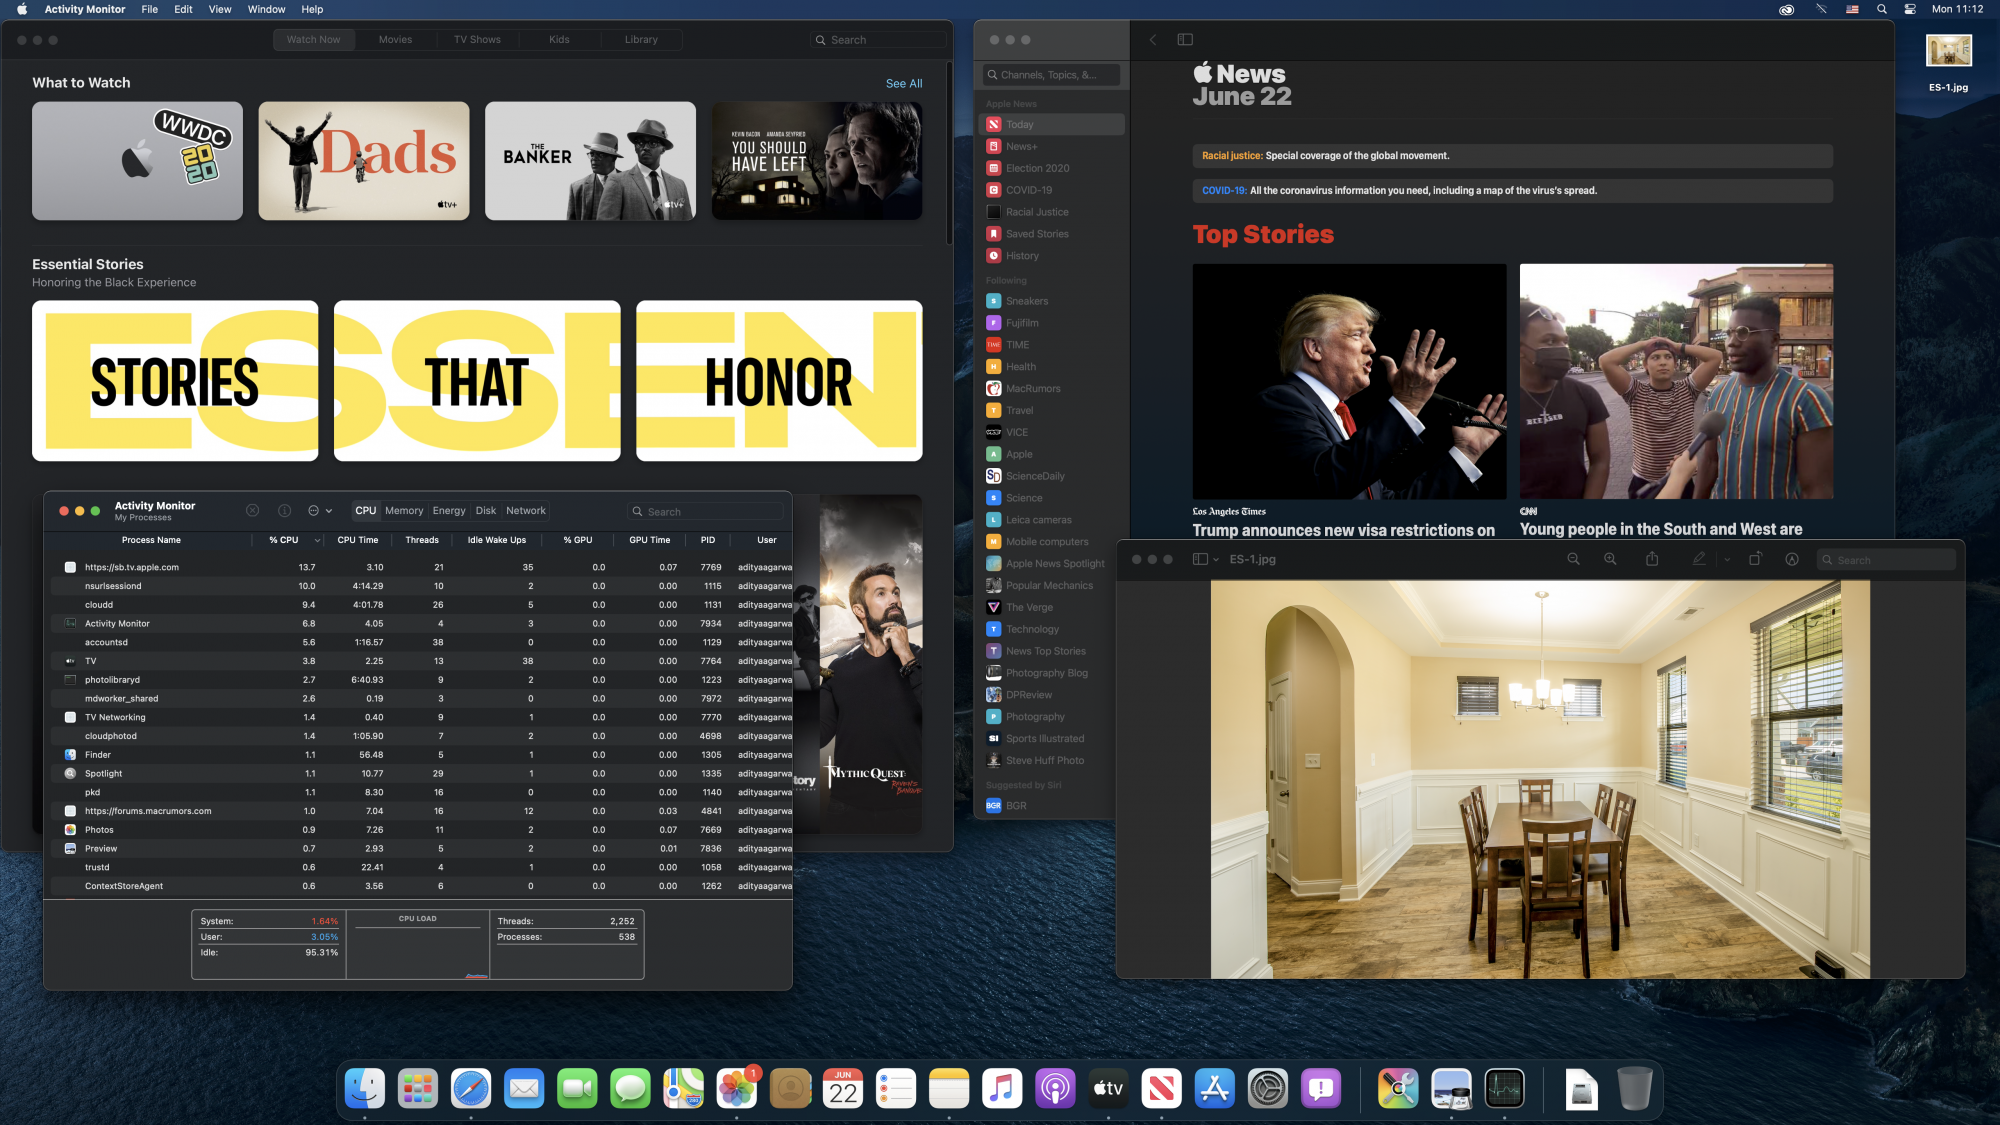The width and height of the screenshot is (2000, 1125).
Task: Click the Activity Monitor search field
Action: point(706,512)
